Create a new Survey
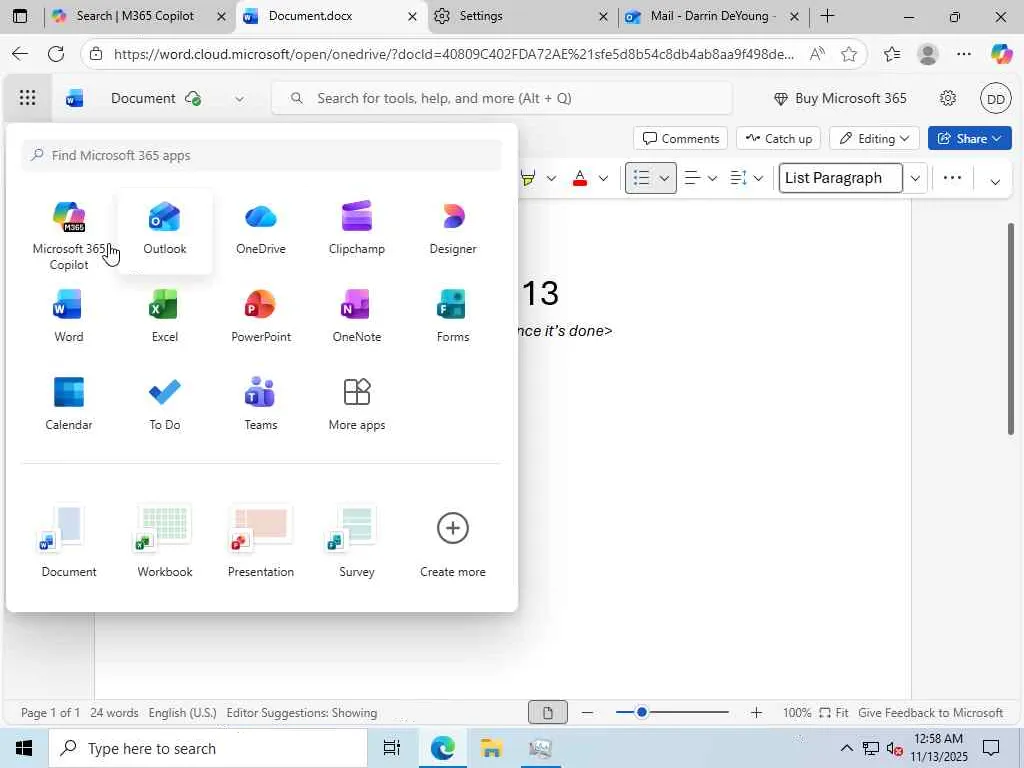Viewport: 1024px width, 768px height. coord(357,542)
